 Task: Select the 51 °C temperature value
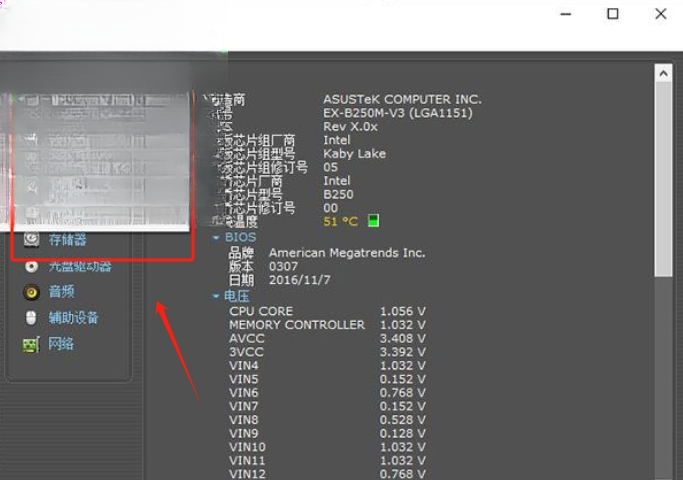(x=341, y=221)
